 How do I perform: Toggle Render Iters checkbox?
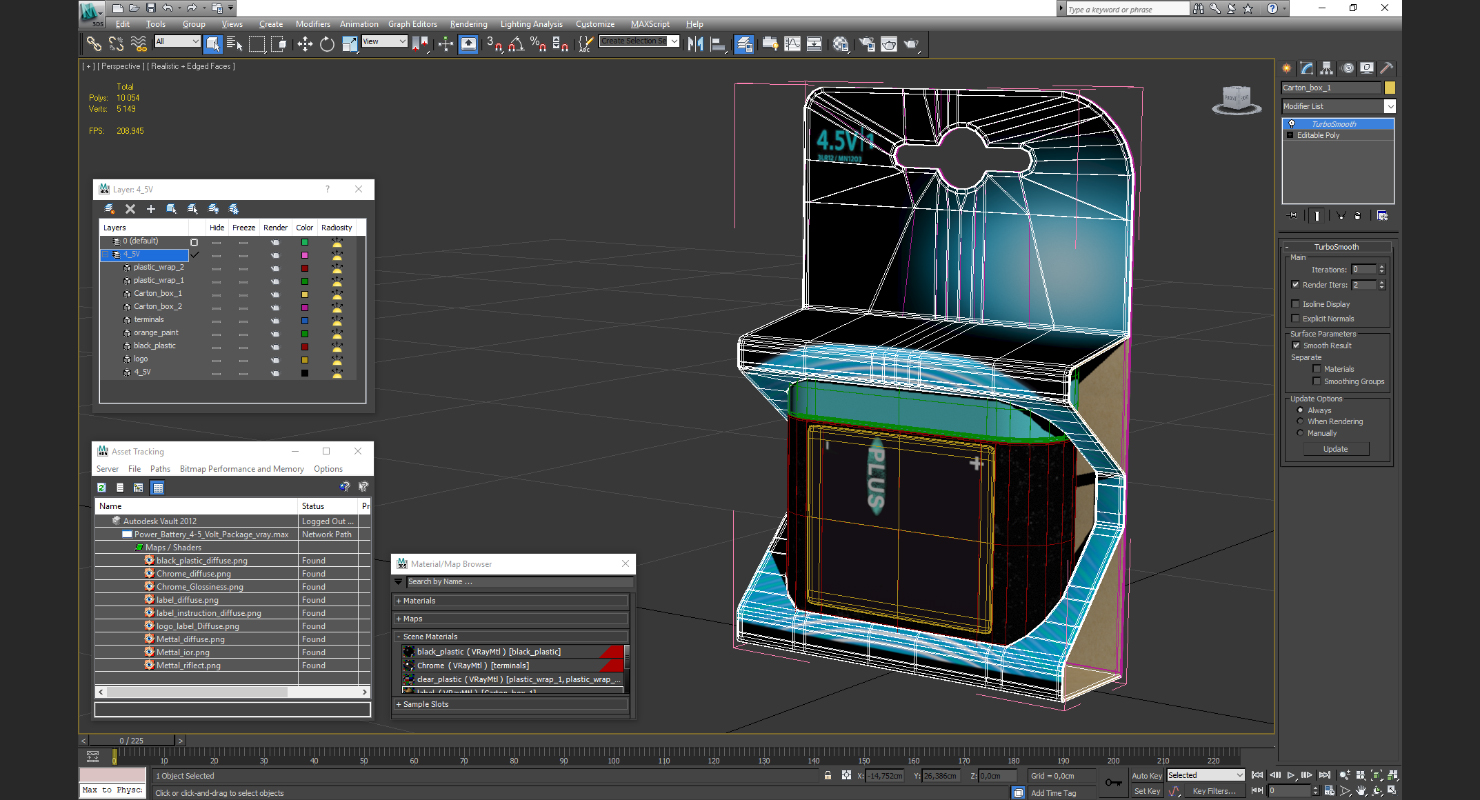click(x=1295, y=285)
